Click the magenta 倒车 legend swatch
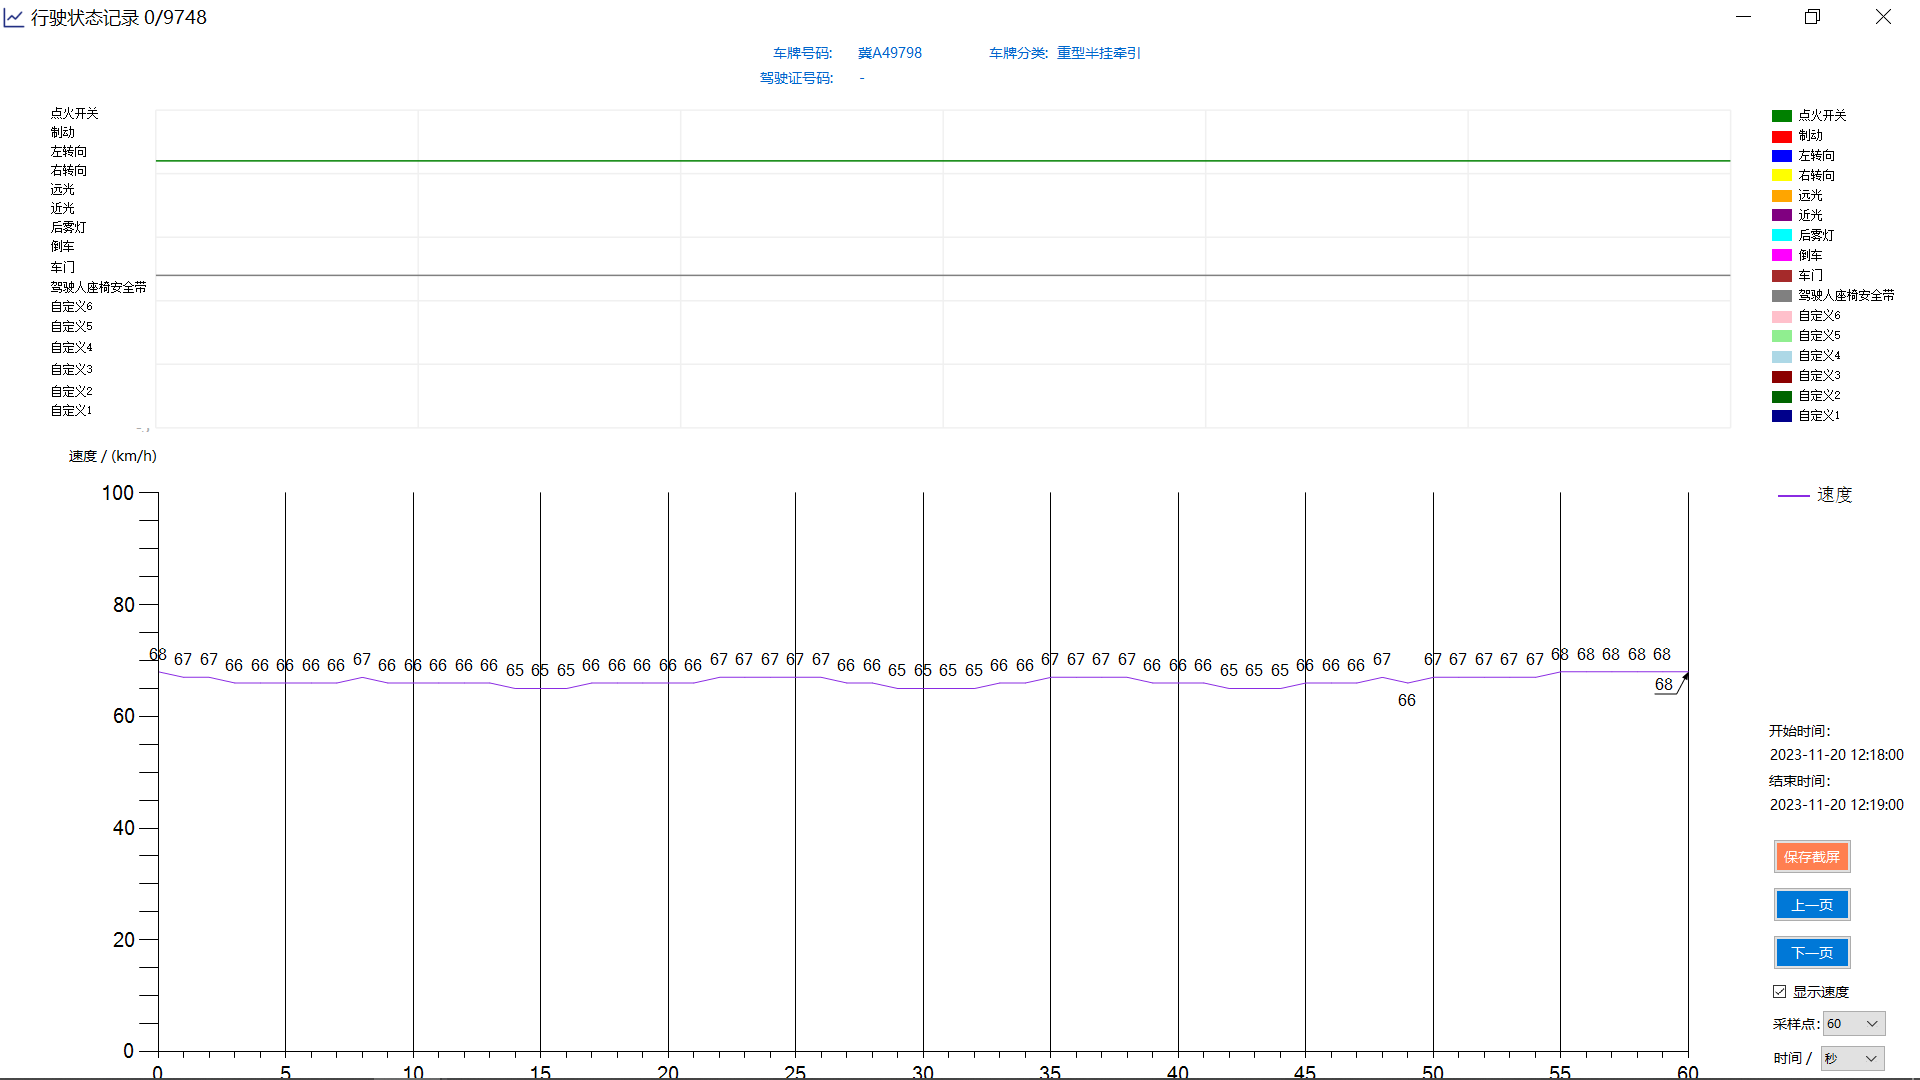 coord(1782,256)
